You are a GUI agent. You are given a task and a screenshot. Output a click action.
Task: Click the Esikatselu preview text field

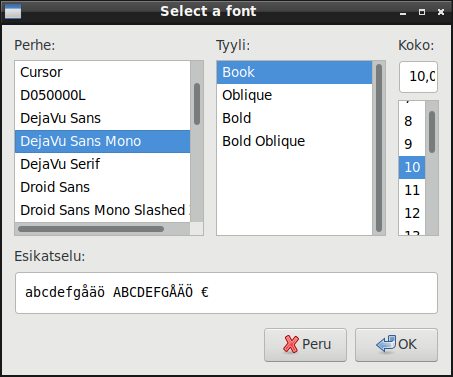226,293
